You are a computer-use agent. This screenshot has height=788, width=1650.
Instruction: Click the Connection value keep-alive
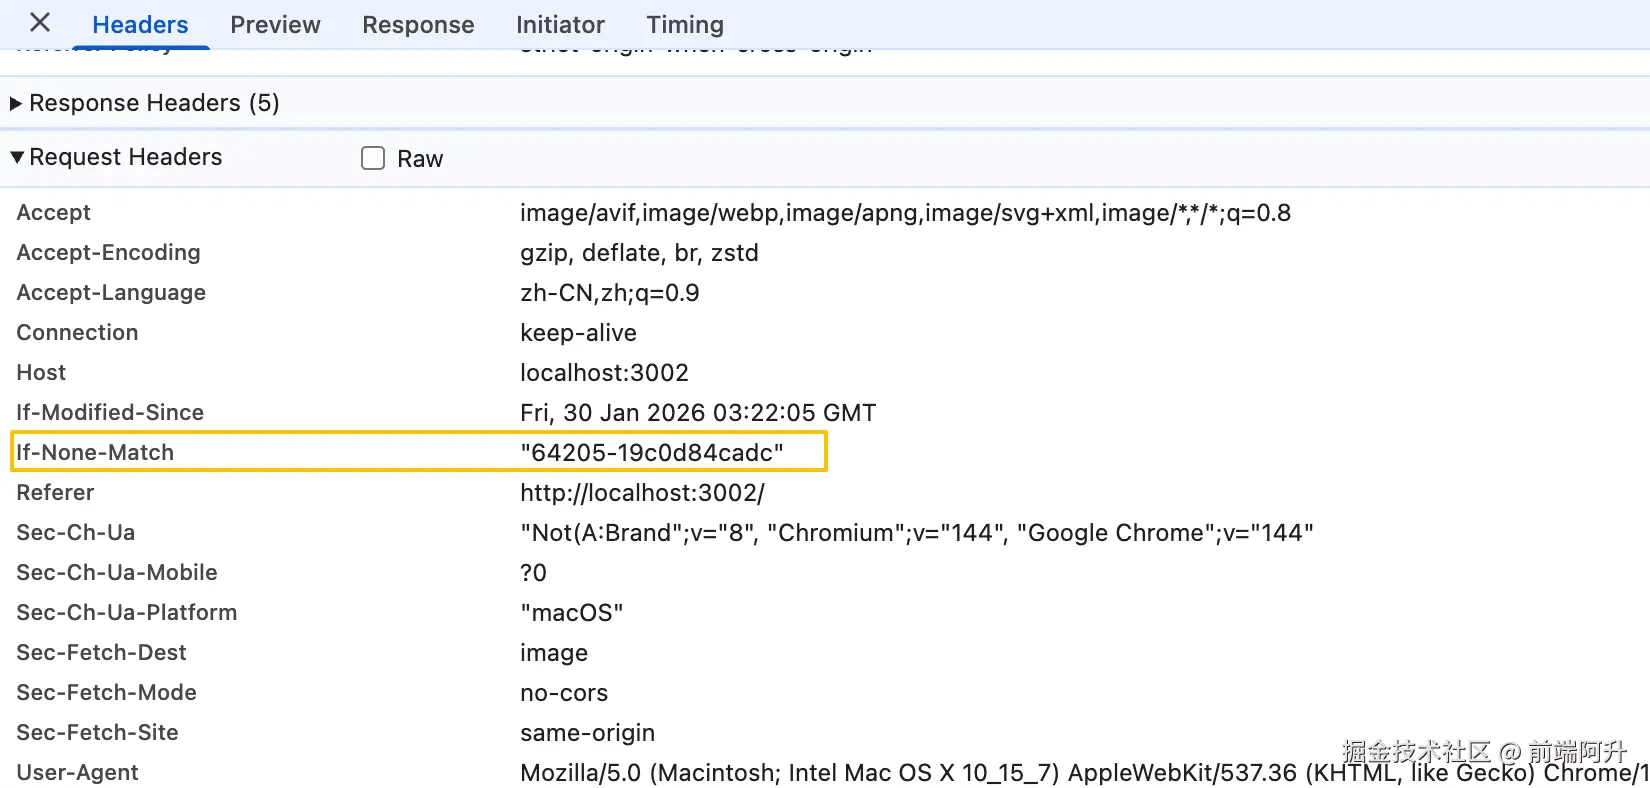[578, 332]
